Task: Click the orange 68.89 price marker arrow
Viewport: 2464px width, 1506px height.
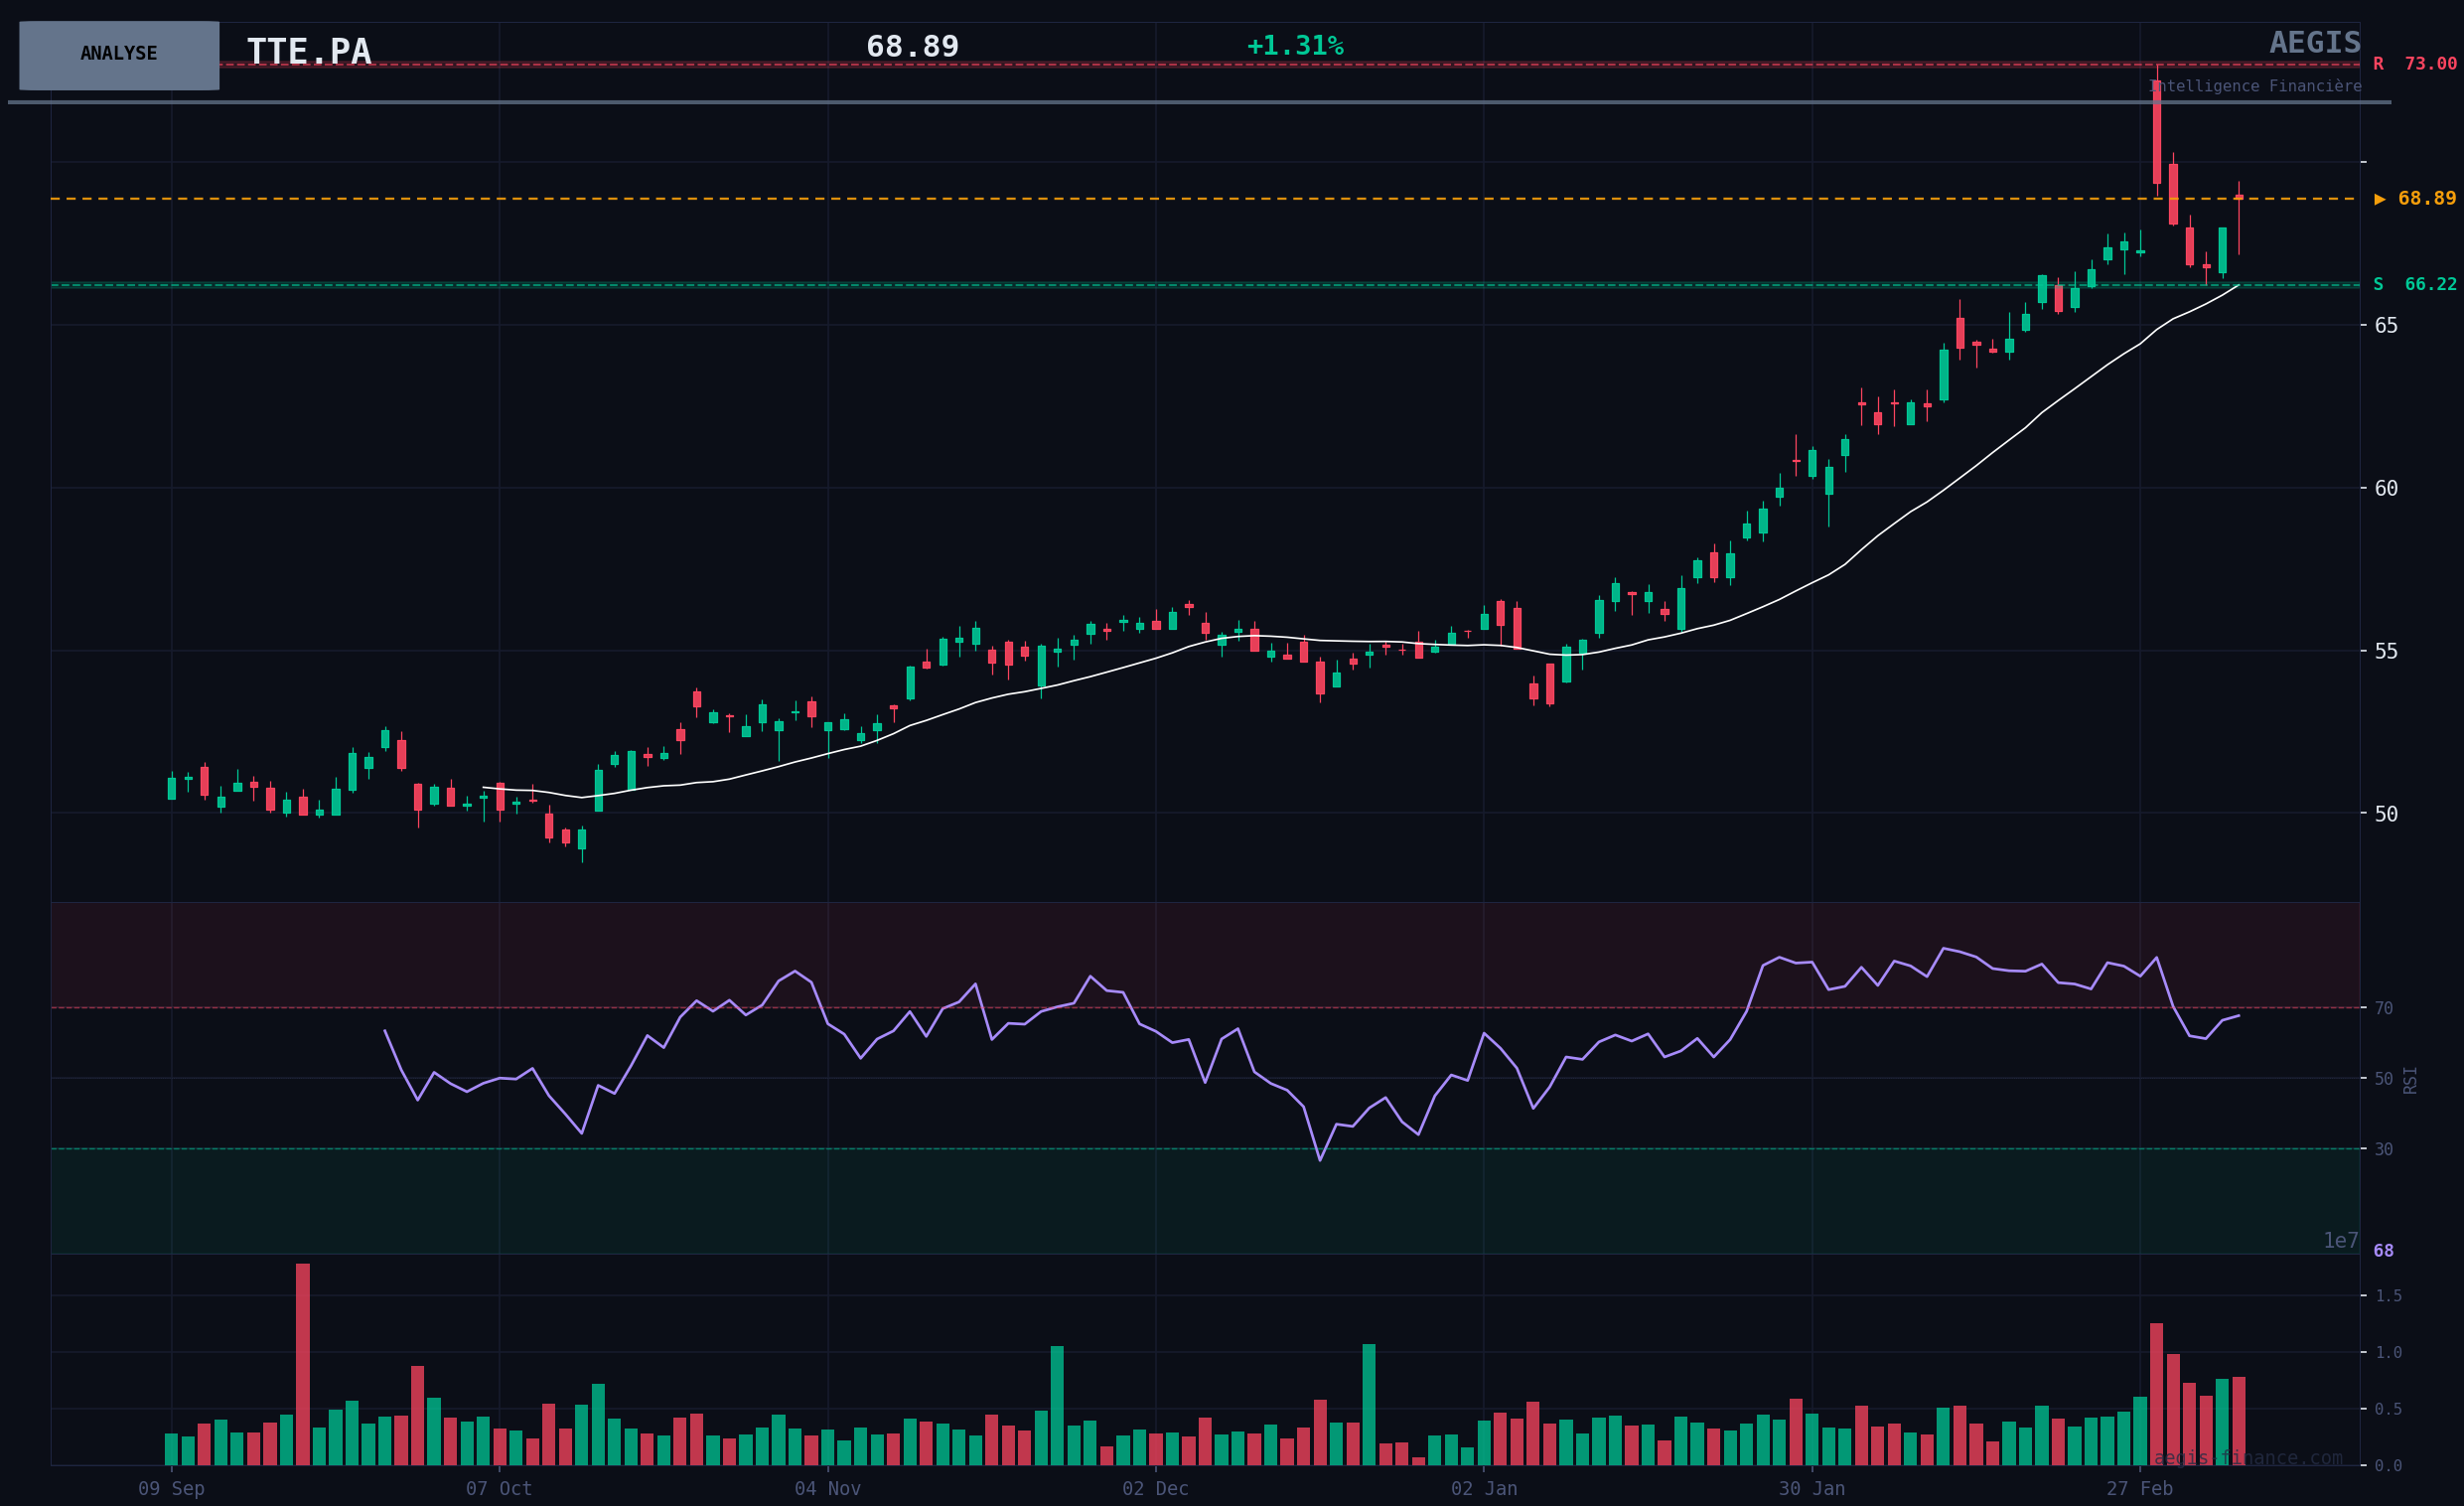Action: (x=2380, y=199)
